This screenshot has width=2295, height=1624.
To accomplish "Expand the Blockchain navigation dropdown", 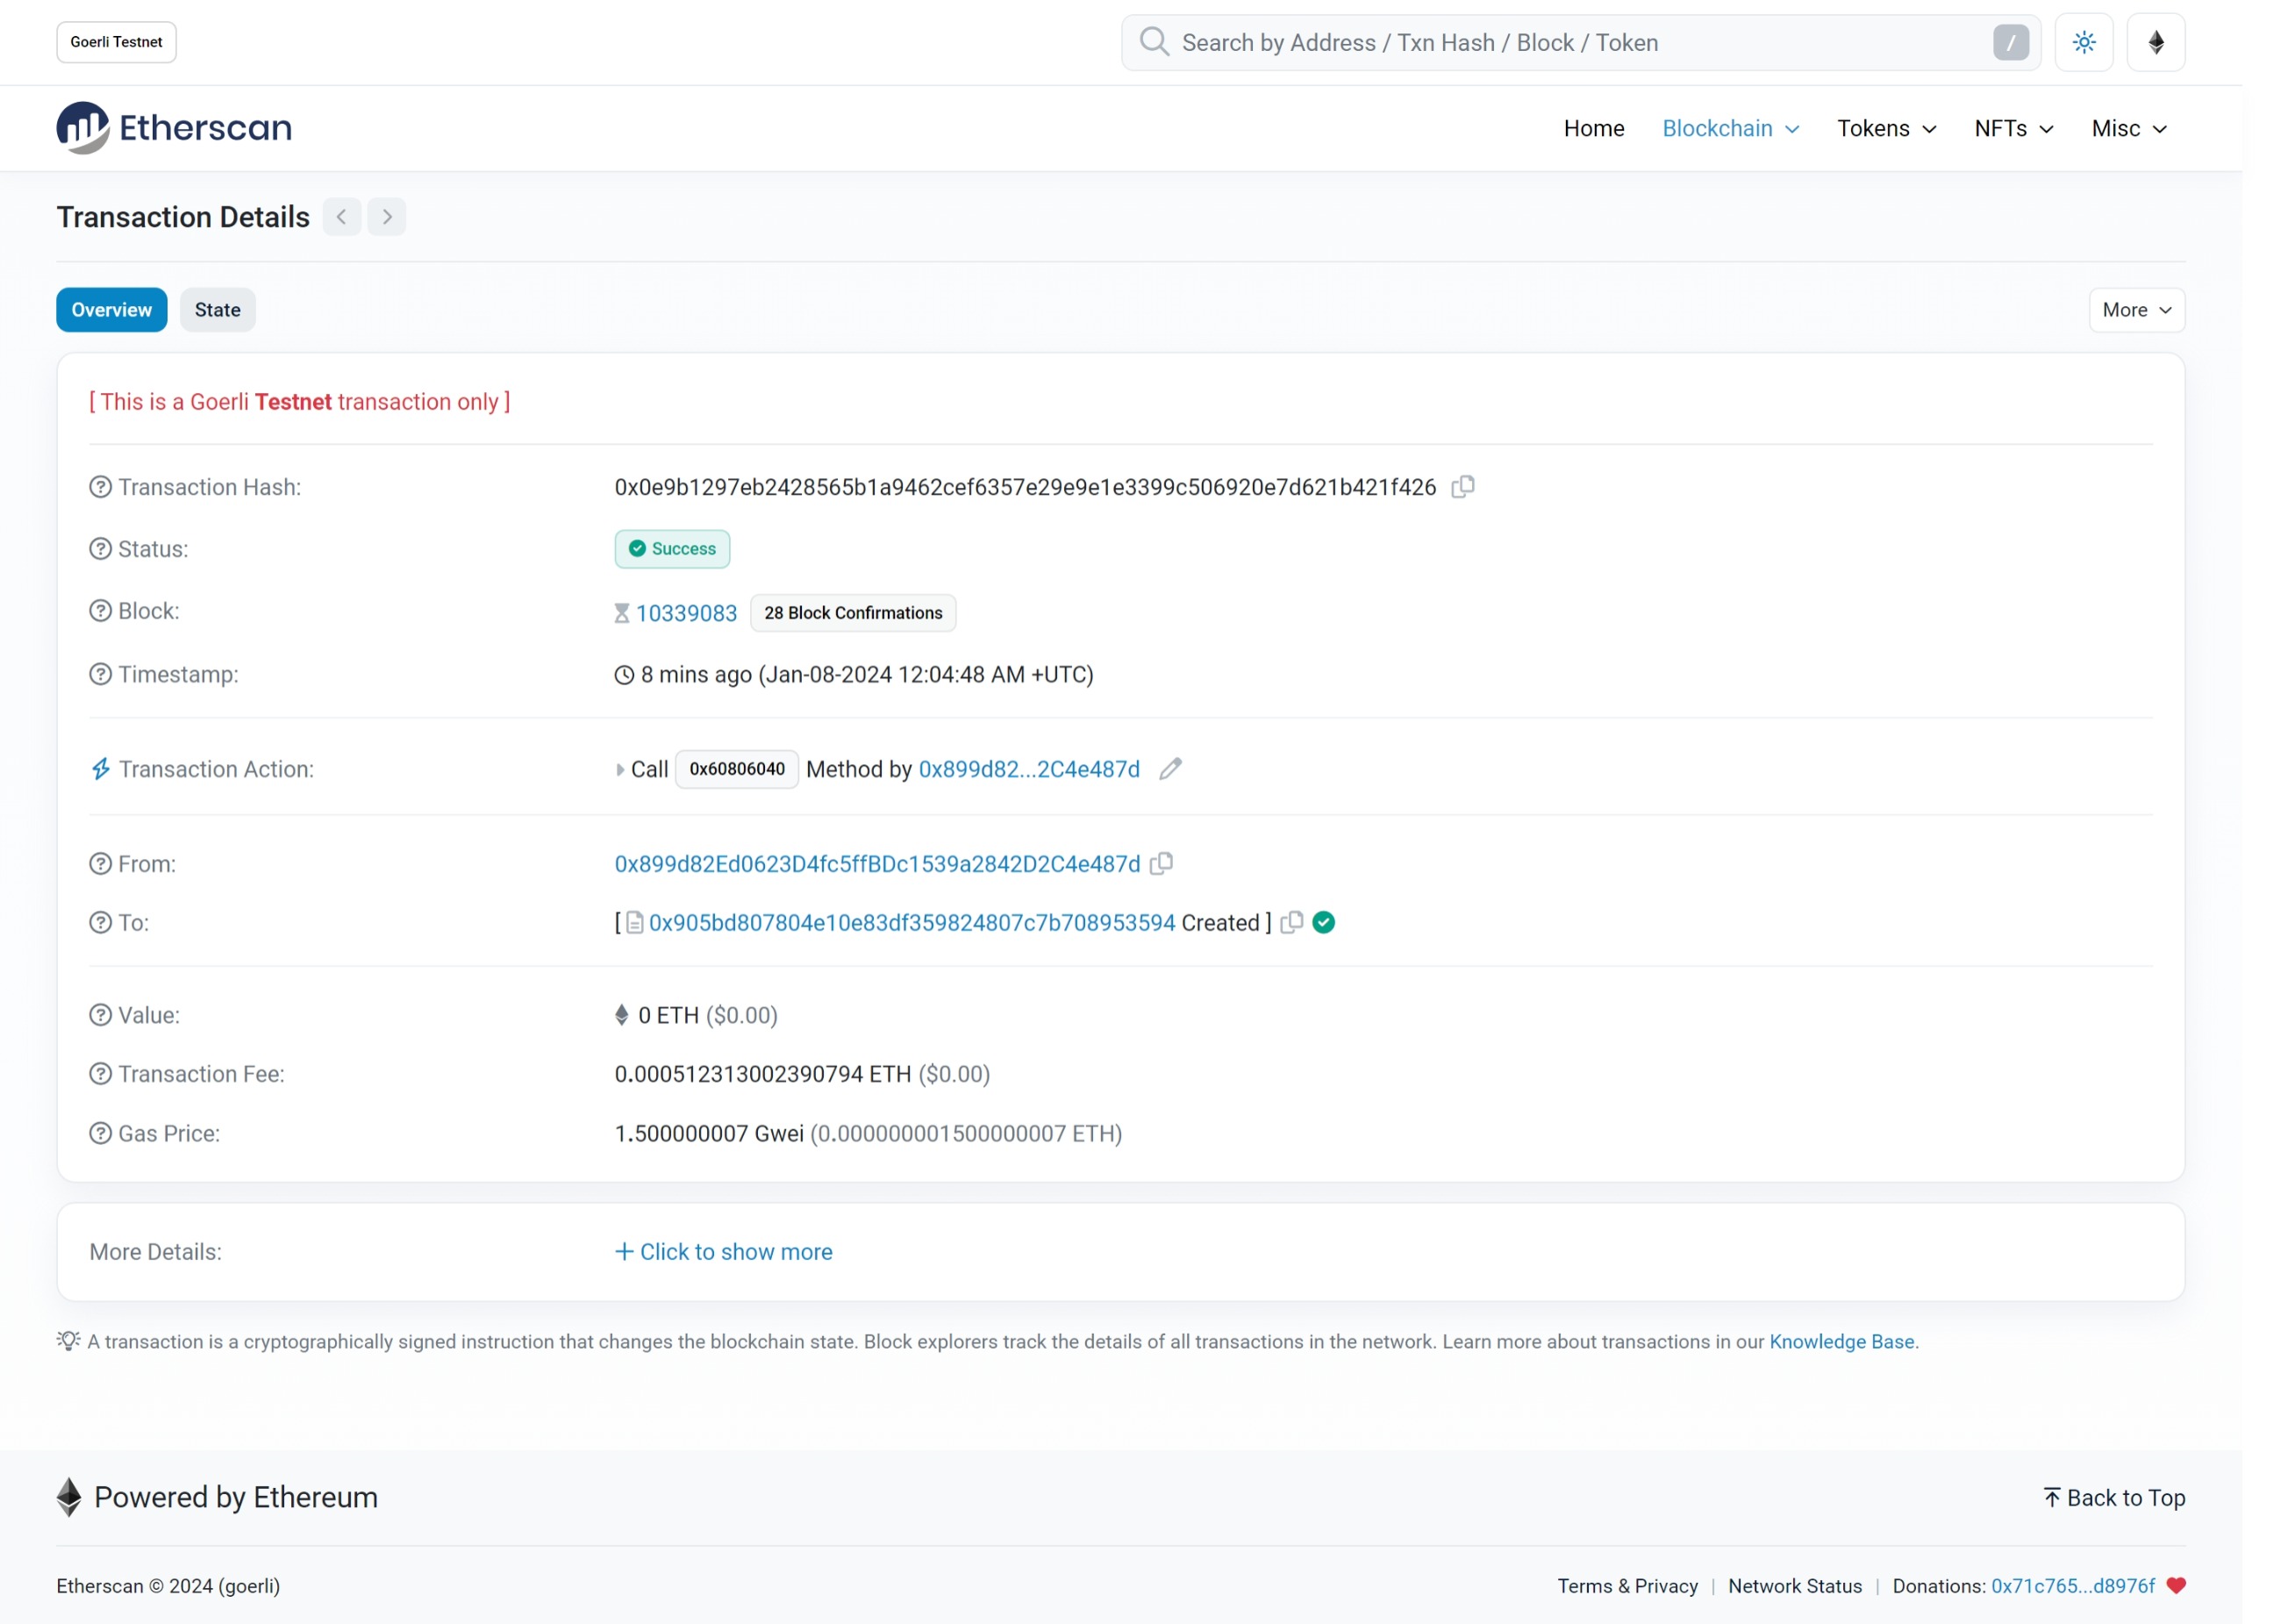I will [1730, 129].
